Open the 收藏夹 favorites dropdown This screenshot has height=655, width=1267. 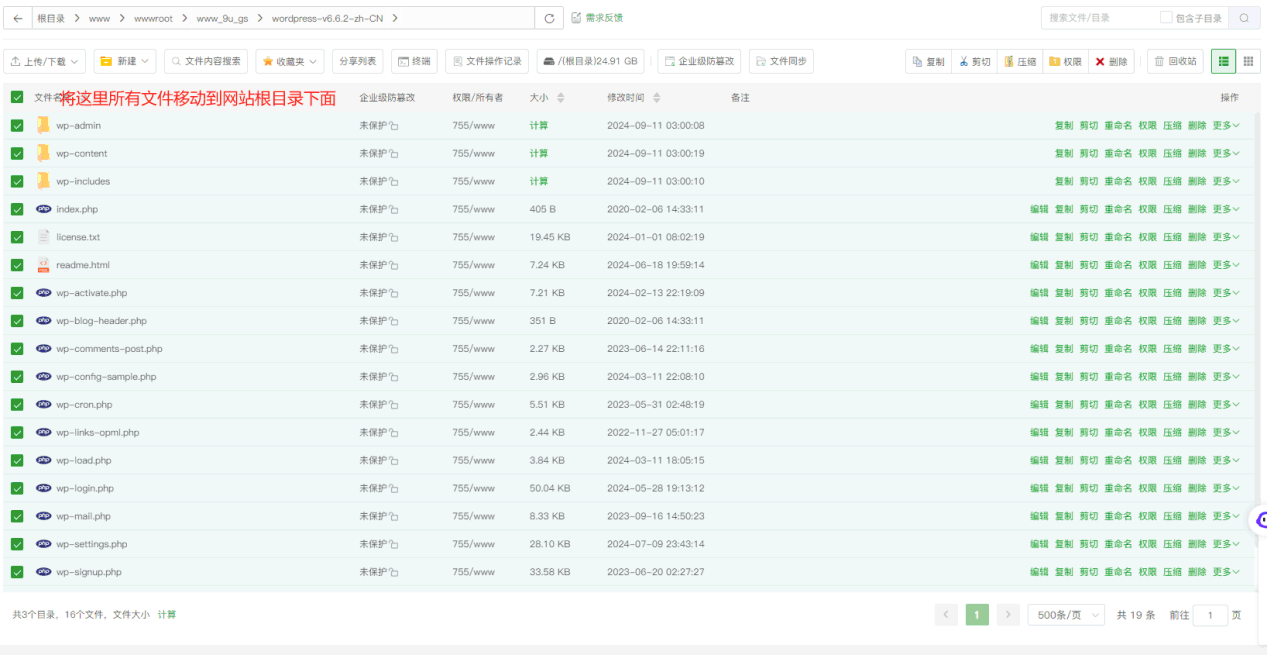coord(290,61)
